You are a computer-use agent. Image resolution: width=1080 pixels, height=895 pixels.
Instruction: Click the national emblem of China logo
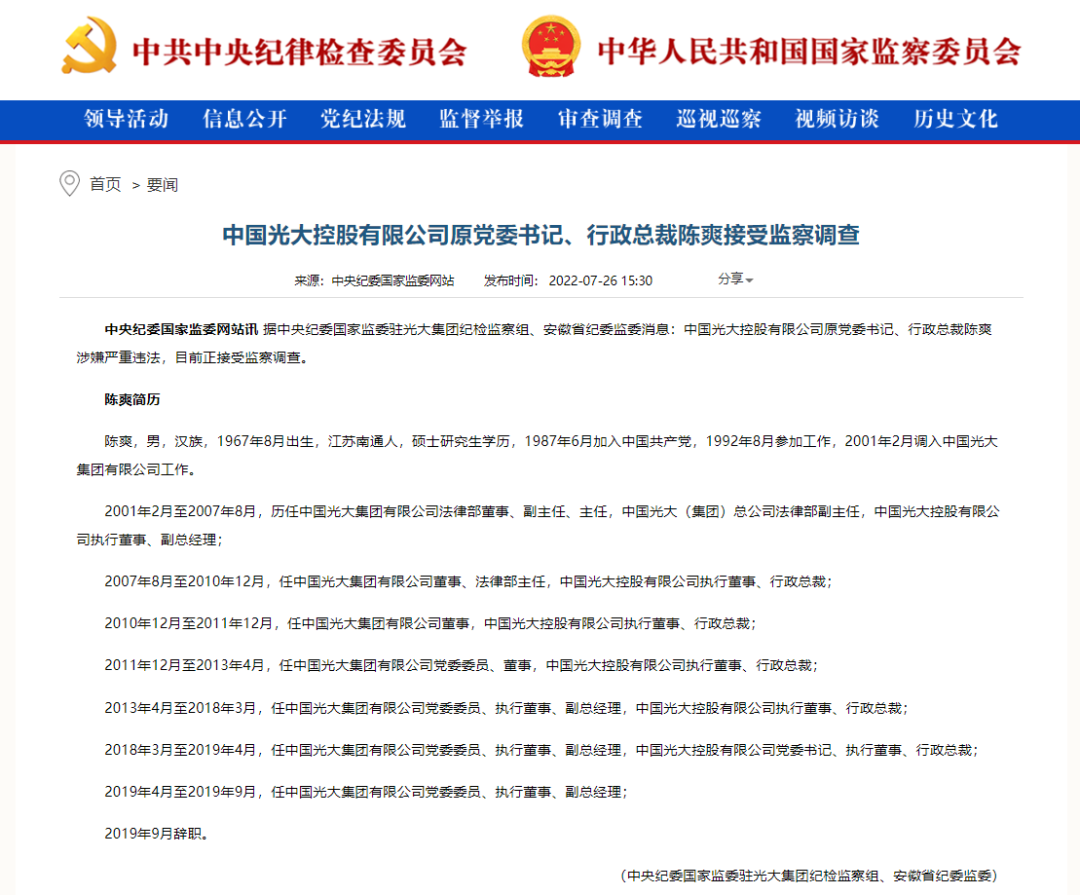click(x=550, y=46)
